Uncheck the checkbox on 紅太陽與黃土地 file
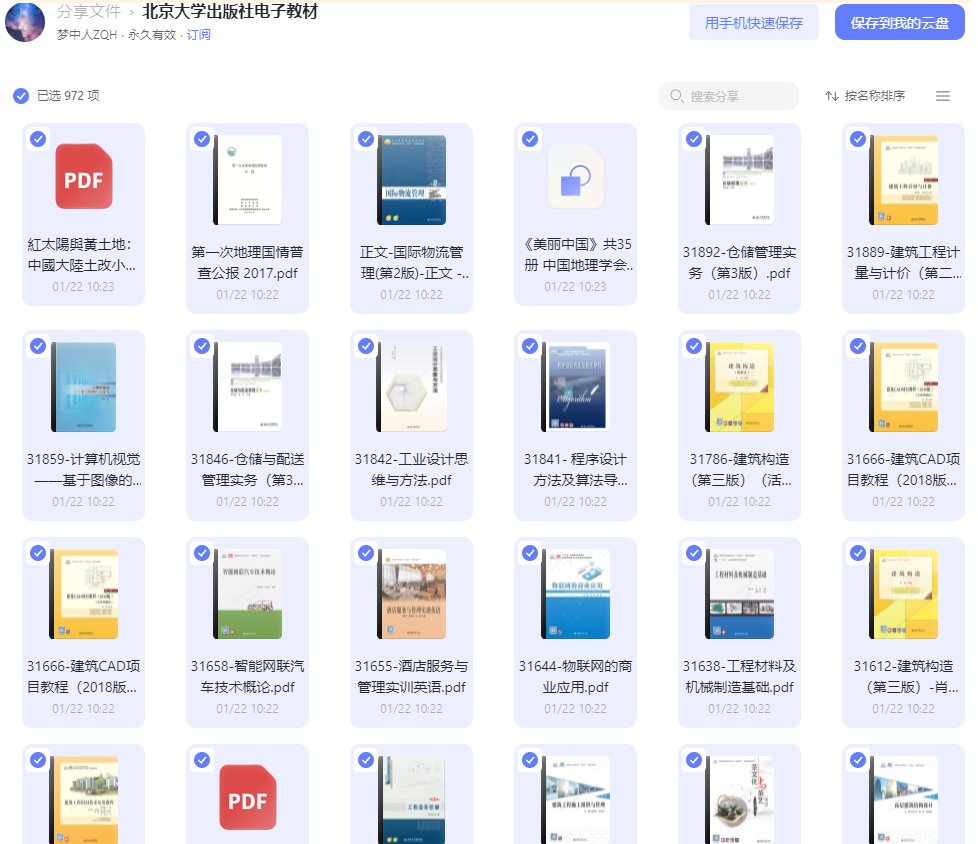Screen dimensions: 978x844 (x=38, y=139)
